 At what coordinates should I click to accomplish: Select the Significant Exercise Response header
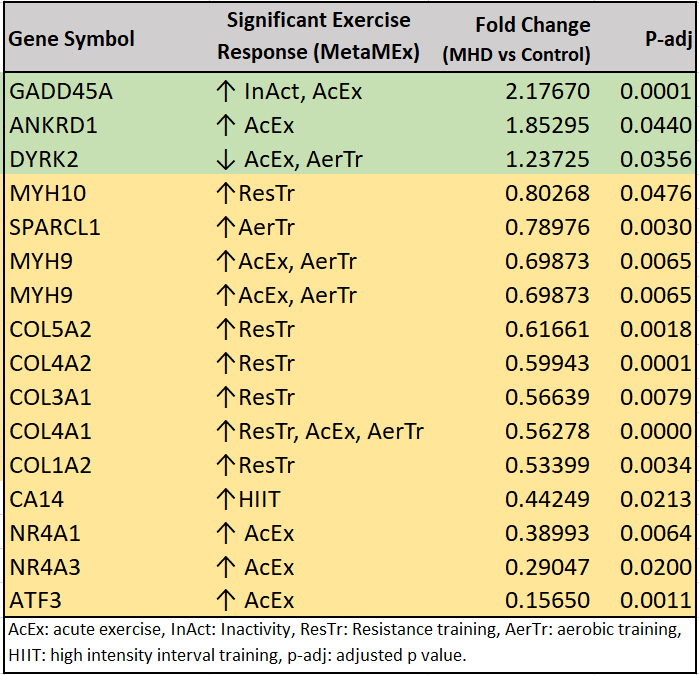[318, 36]
